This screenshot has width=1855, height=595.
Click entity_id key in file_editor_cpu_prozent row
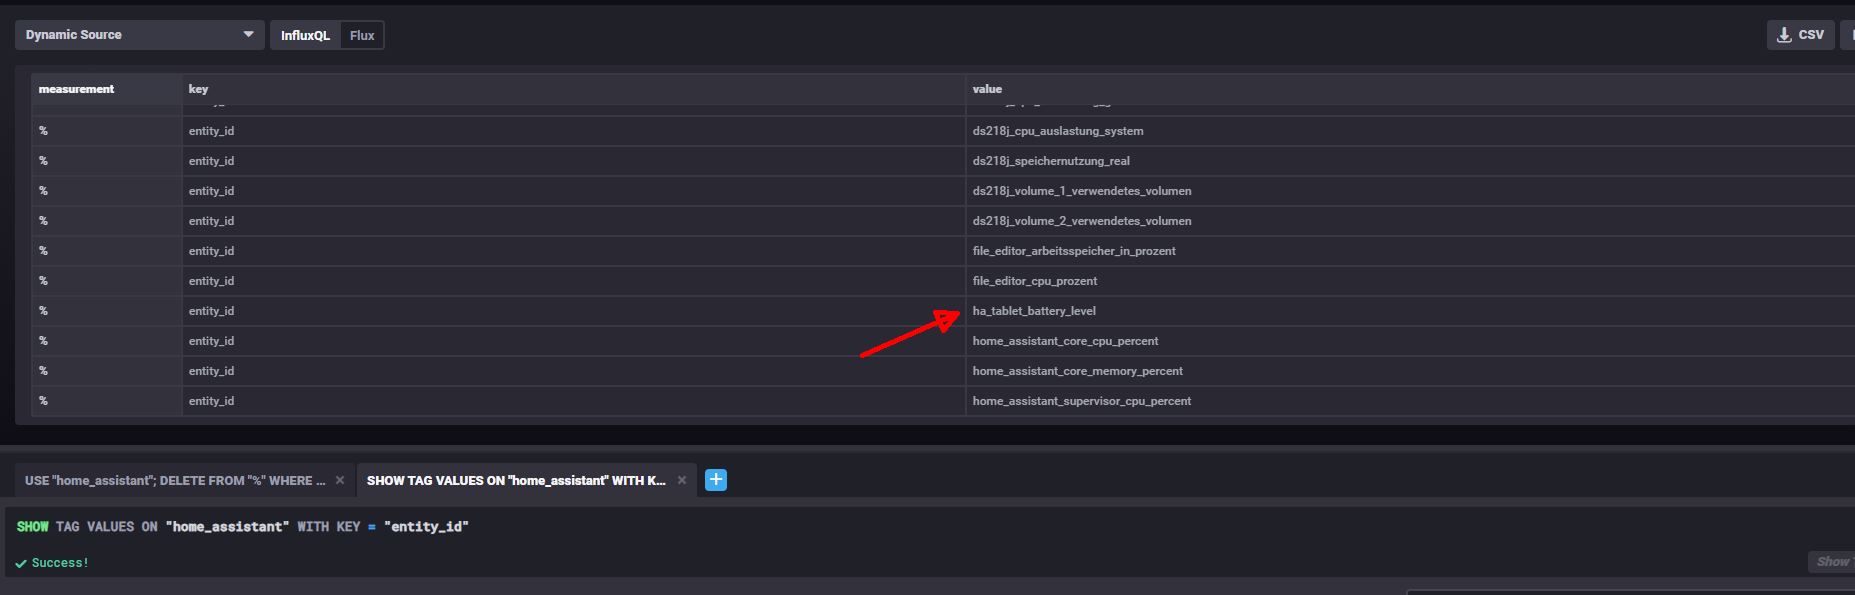(211, 281)
